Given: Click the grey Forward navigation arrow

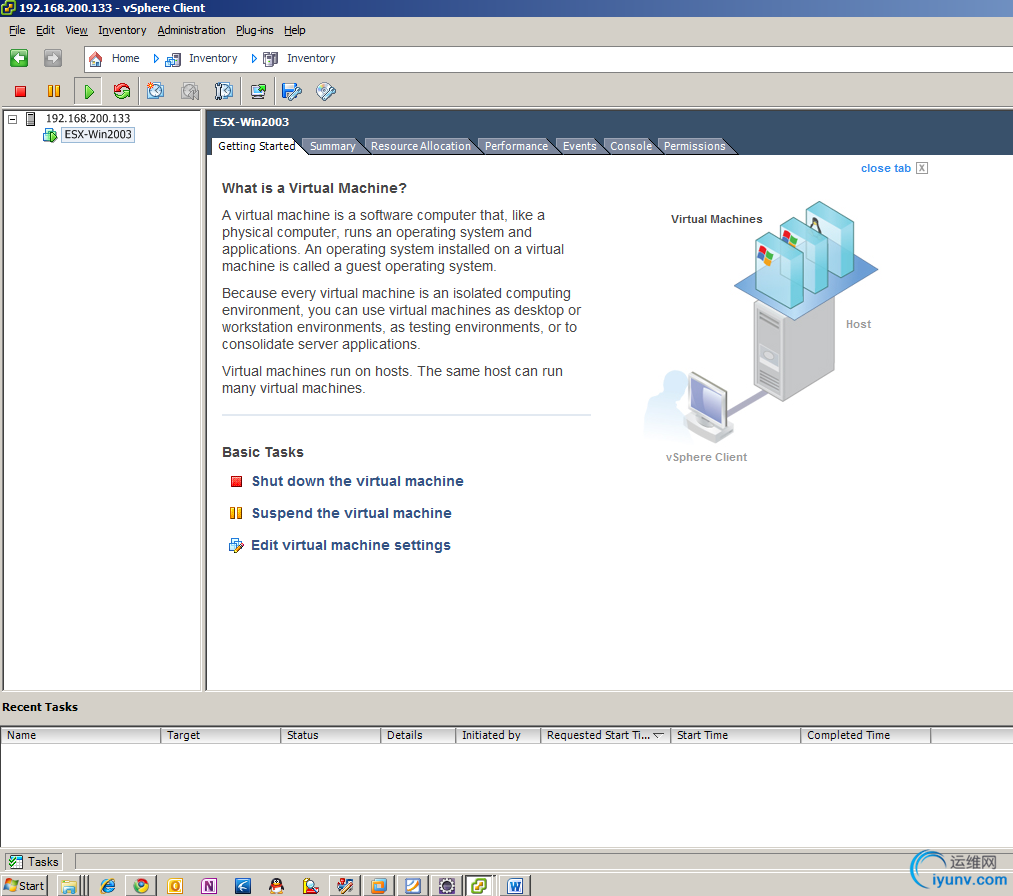Looking at the screenshot, I should click(x=52, y=58).
